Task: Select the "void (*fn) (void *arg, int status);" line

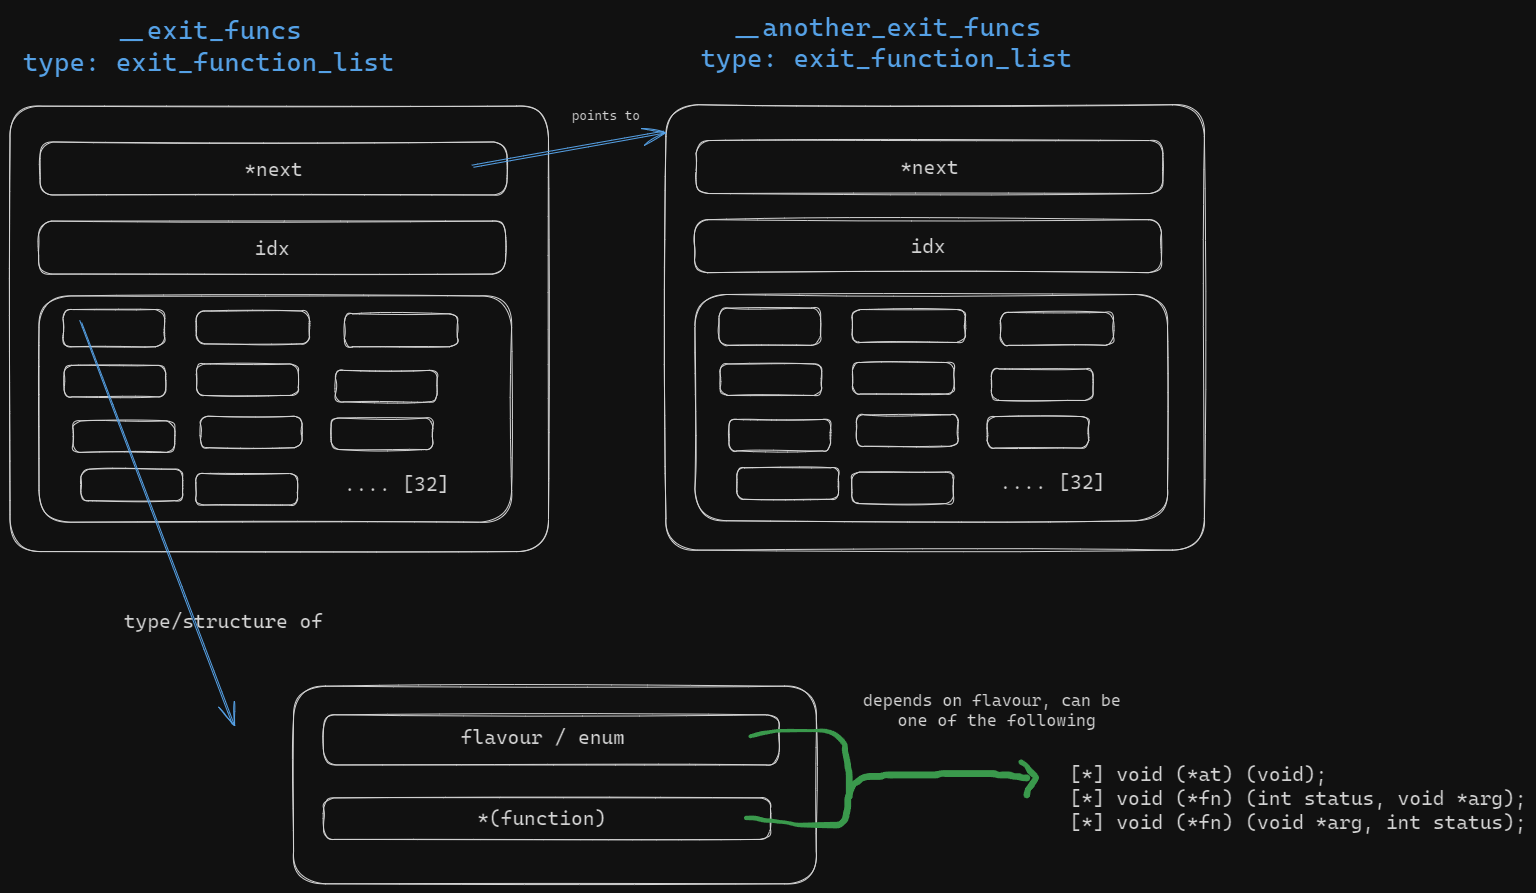Action: [x=1297, y=823]
